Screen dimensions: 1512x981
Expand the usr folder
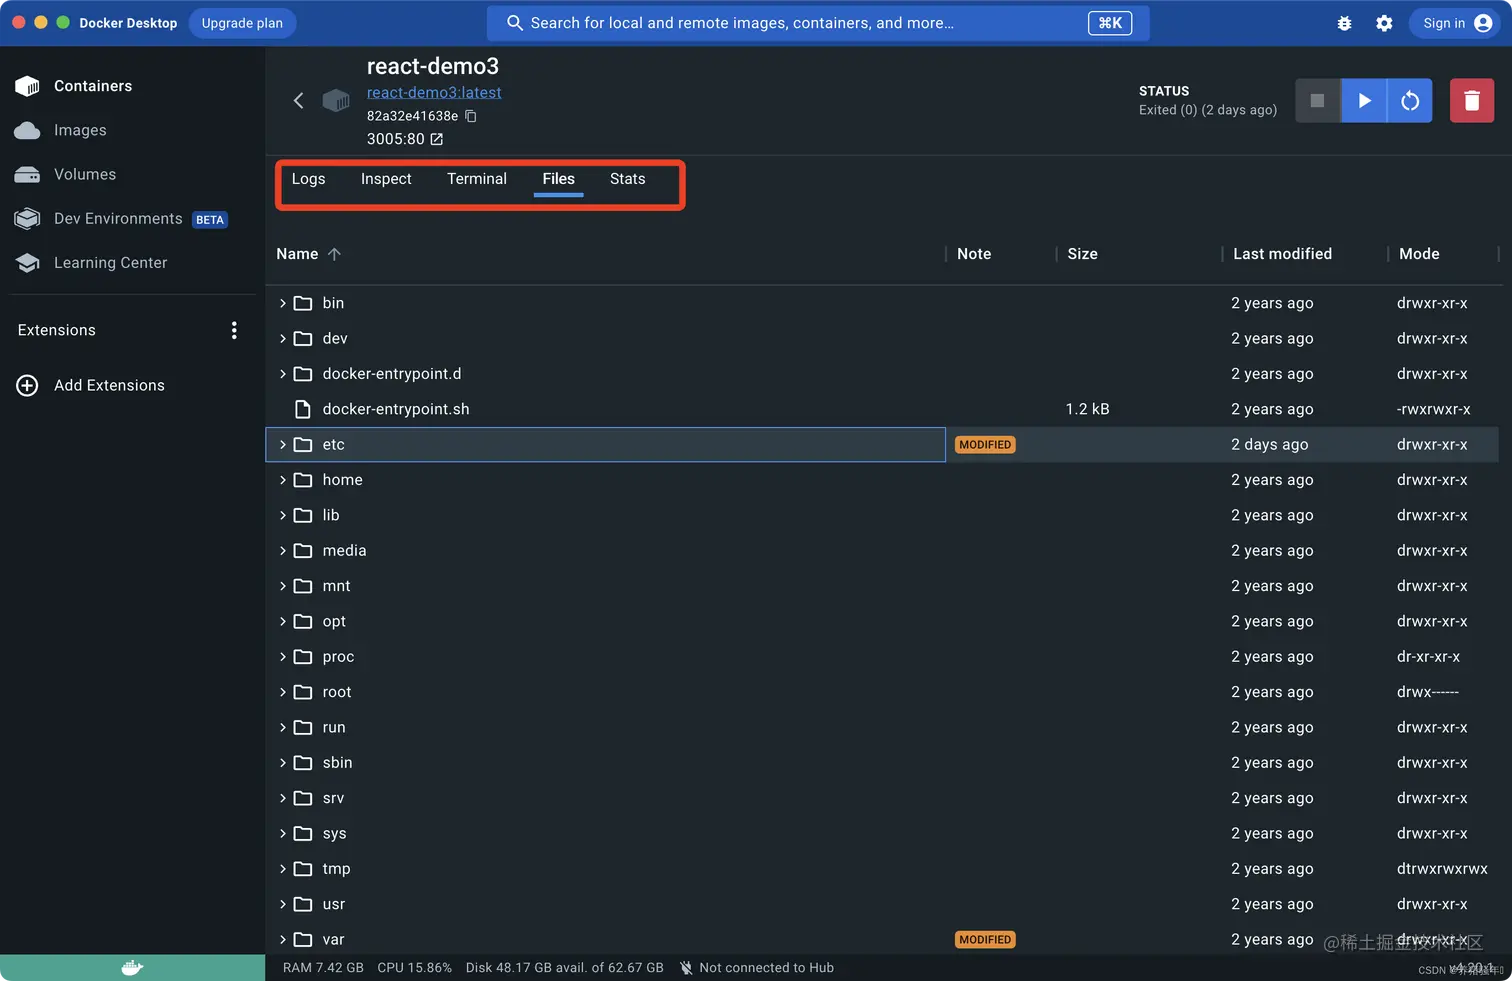pos(283,904)
